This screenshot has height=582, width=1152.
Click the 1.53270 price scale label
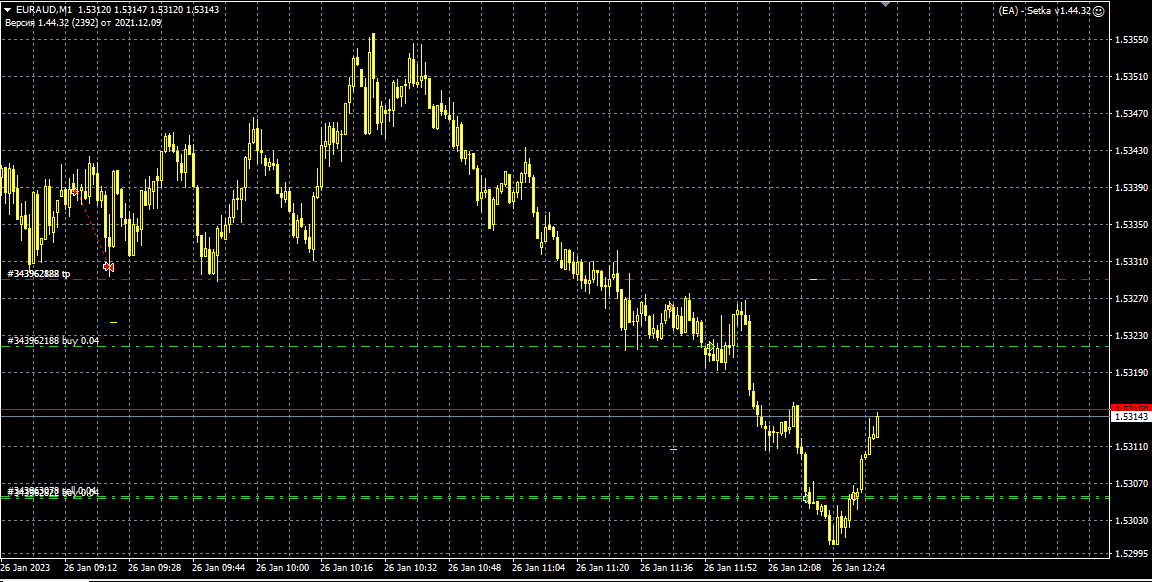[x=1131, y=299]
